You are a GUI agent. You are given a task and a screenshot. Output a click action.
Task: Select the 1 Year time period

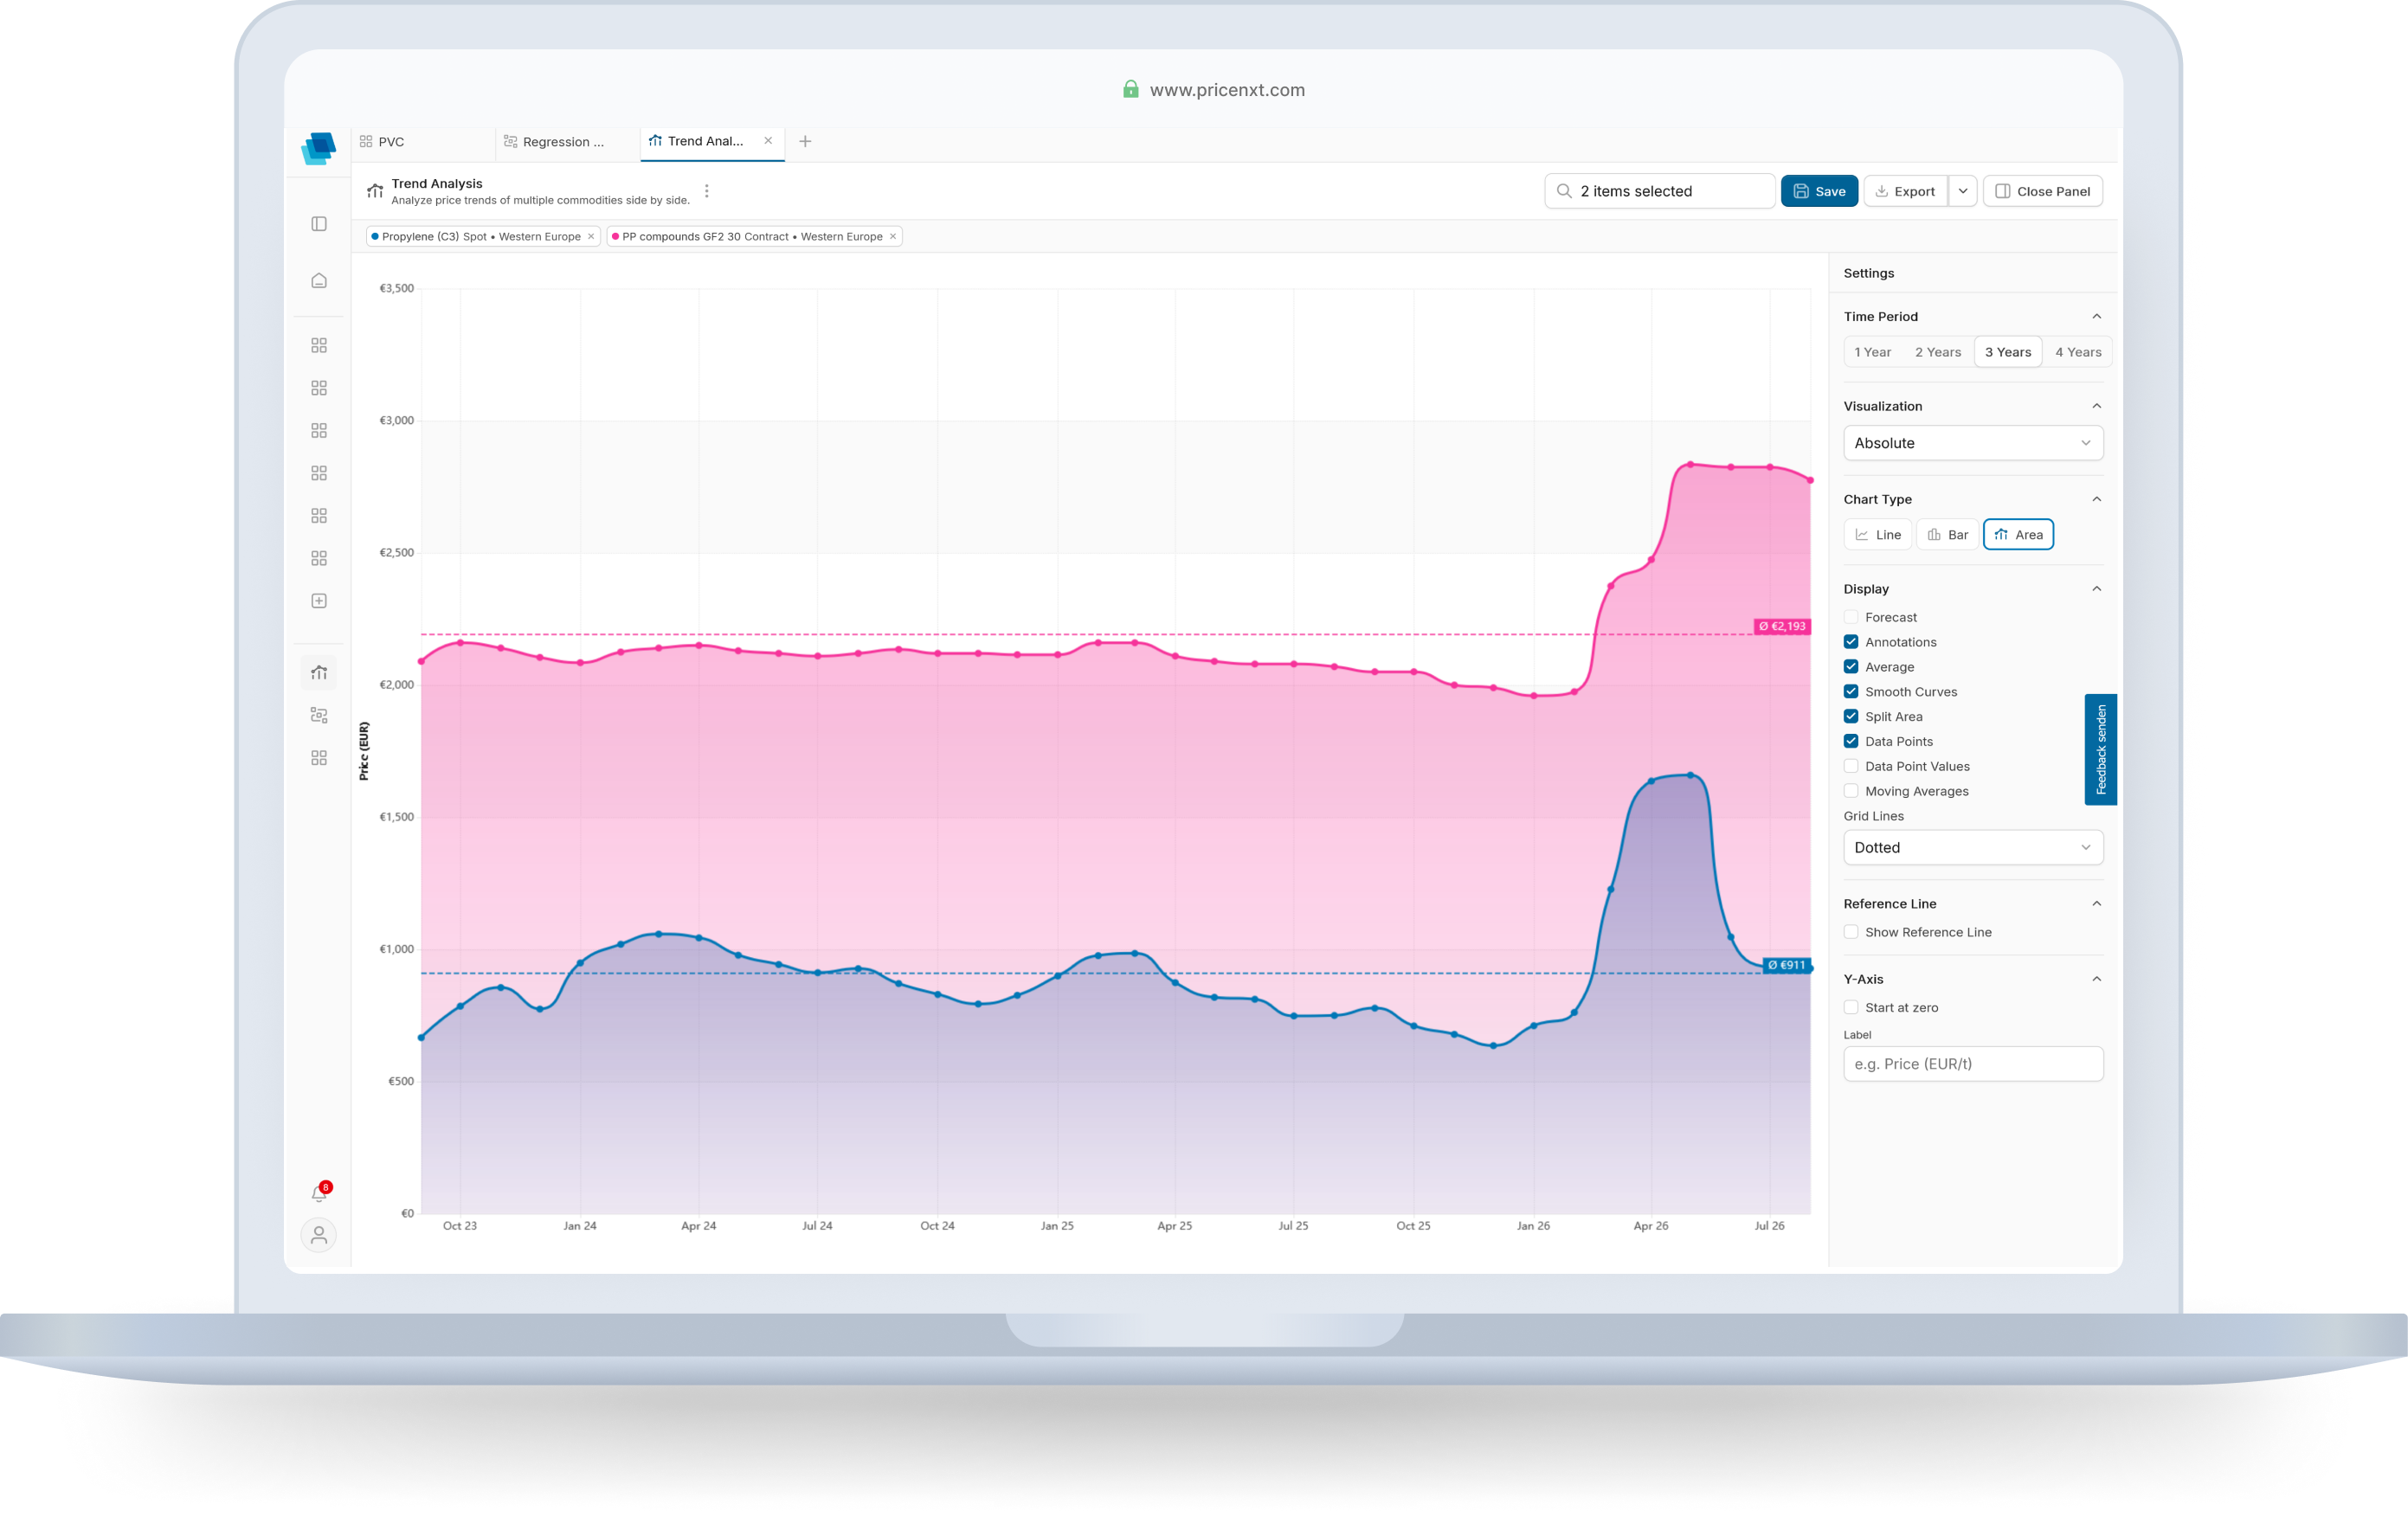pos(1872,352)
